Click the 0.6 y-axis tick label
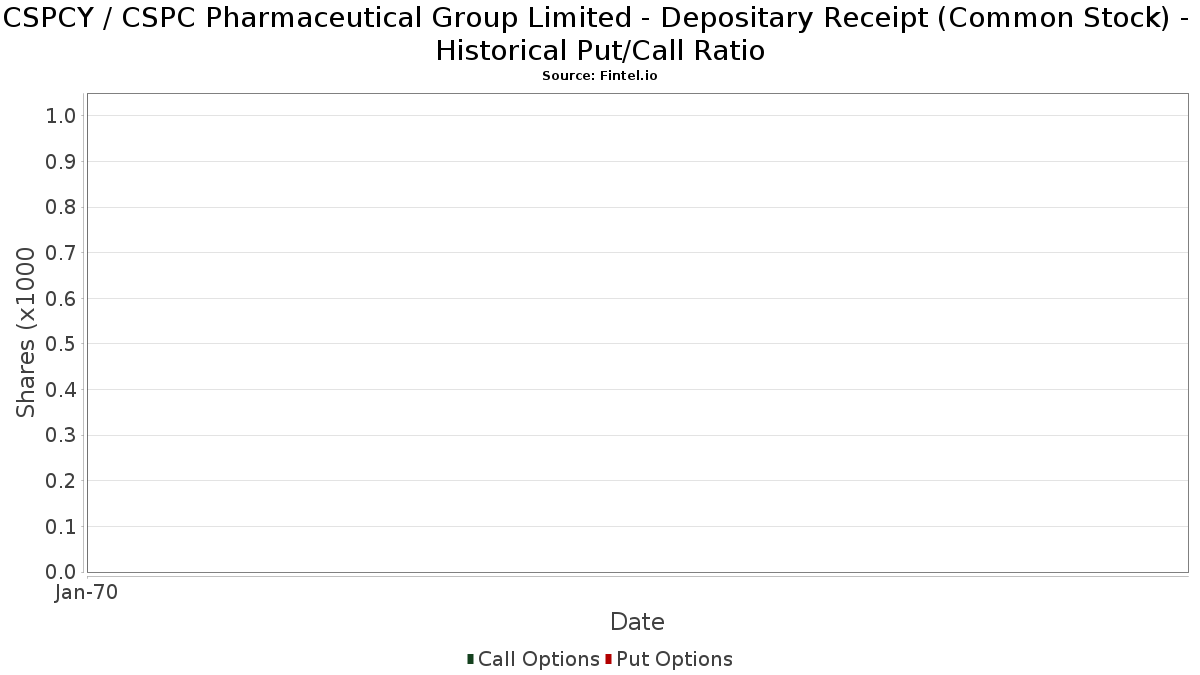The image size is (1200, 675). click(x=61, y=299)
